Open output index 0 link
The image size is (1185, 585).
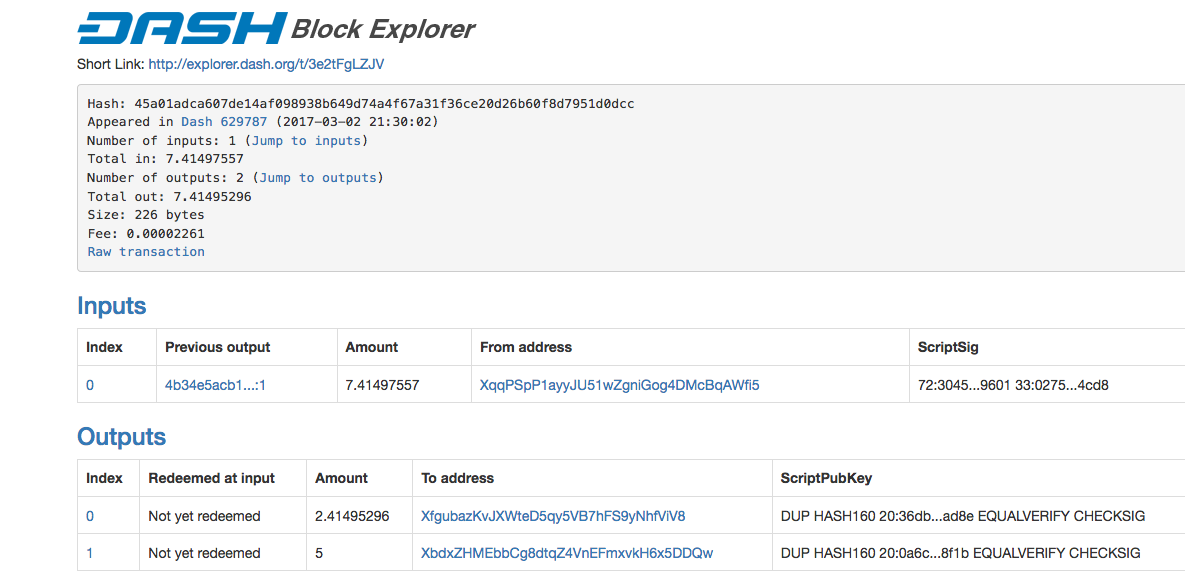[x=90, y=516]
